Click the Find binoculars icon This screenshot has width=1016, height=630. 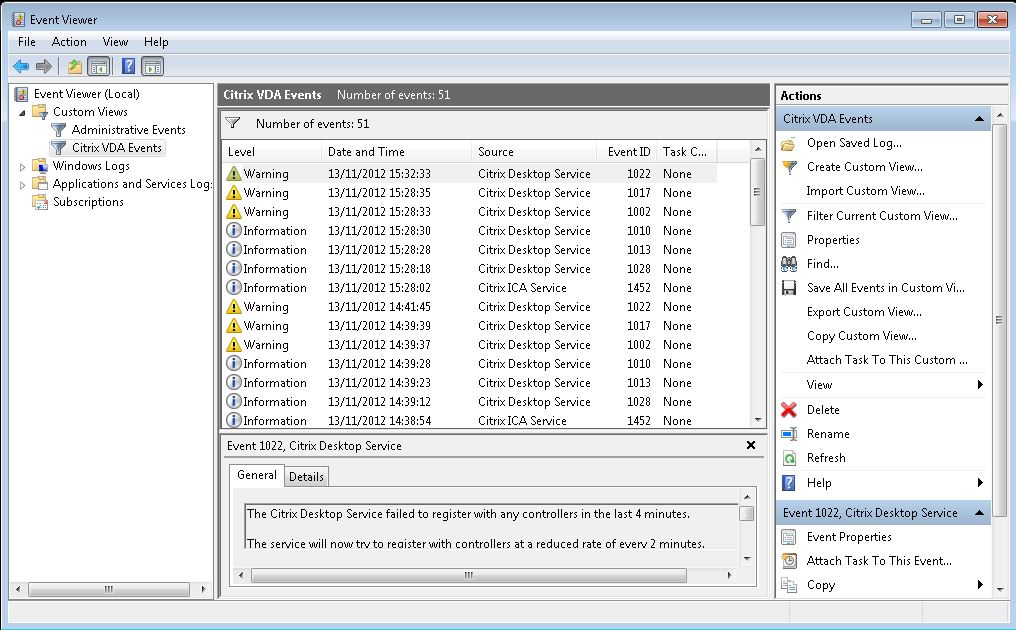pyautogui.click(x=789, y=264)
